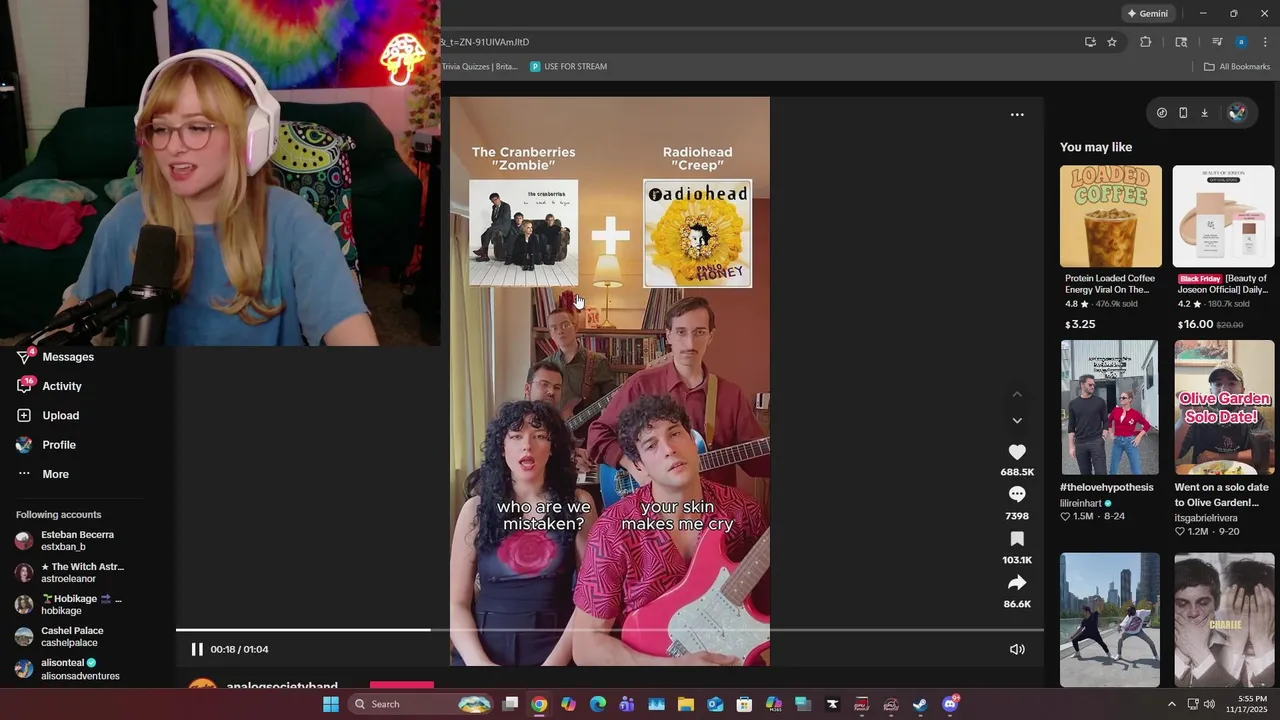
Task: Open File Explorer from the taskbar
Action: click(686, 704)
